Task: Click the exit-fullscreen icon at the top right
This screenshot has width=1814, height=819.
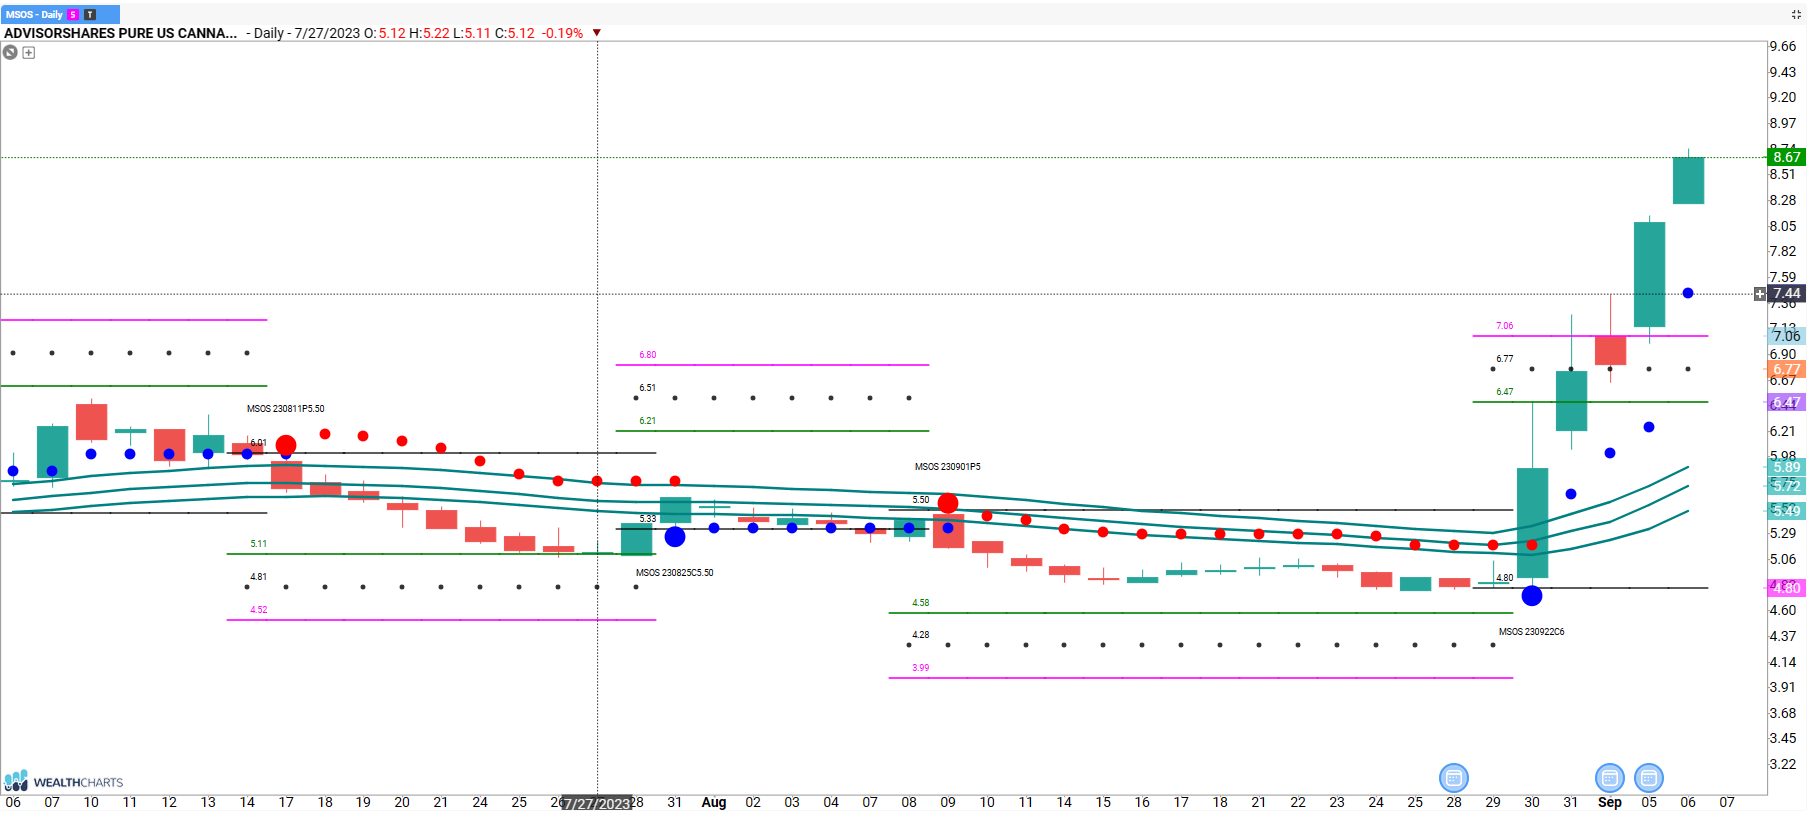Action: point(1797,14)
